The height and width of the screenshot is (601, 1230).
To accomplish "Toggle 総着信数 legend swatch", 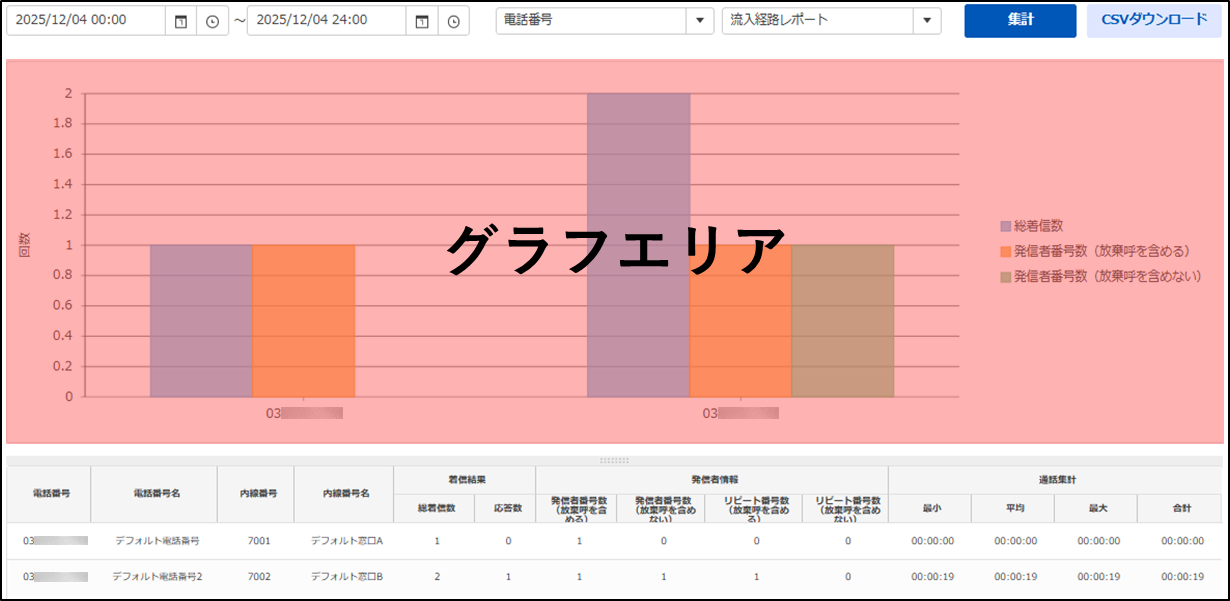I will [1005, 227].
